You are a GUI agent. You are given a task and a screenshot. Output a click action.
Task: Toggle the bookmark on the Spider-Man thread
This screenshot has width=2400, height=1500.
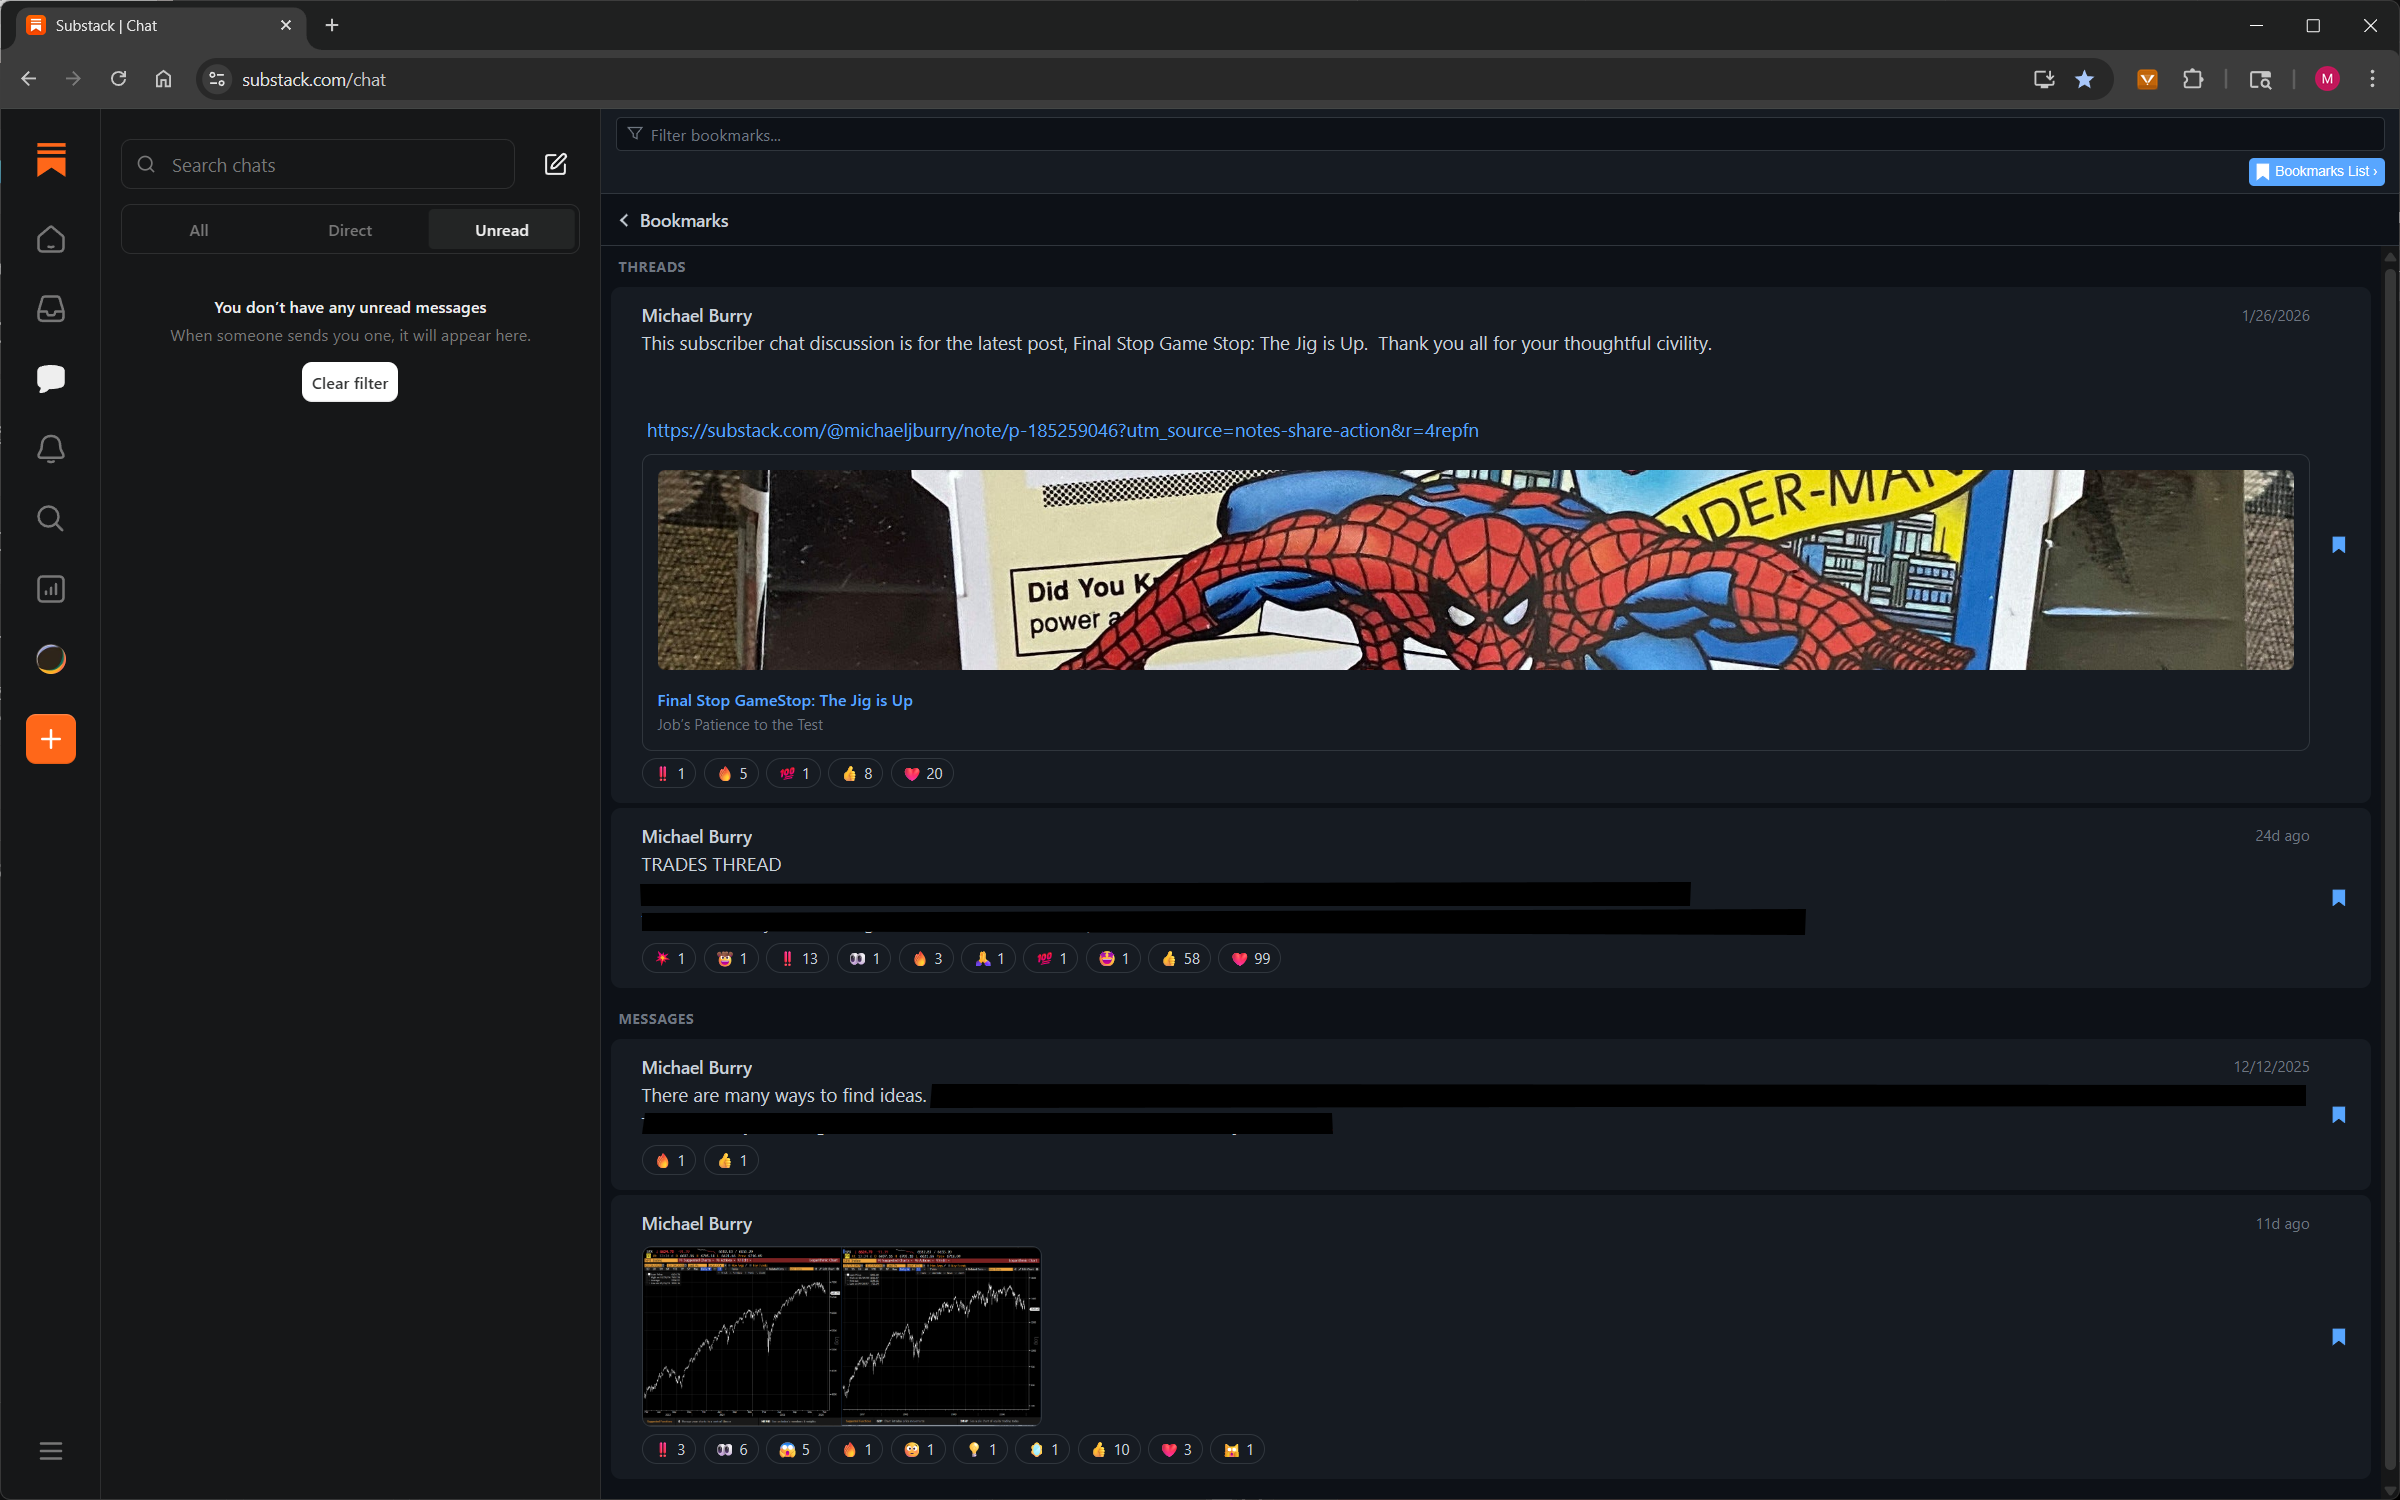point(2340,544)
